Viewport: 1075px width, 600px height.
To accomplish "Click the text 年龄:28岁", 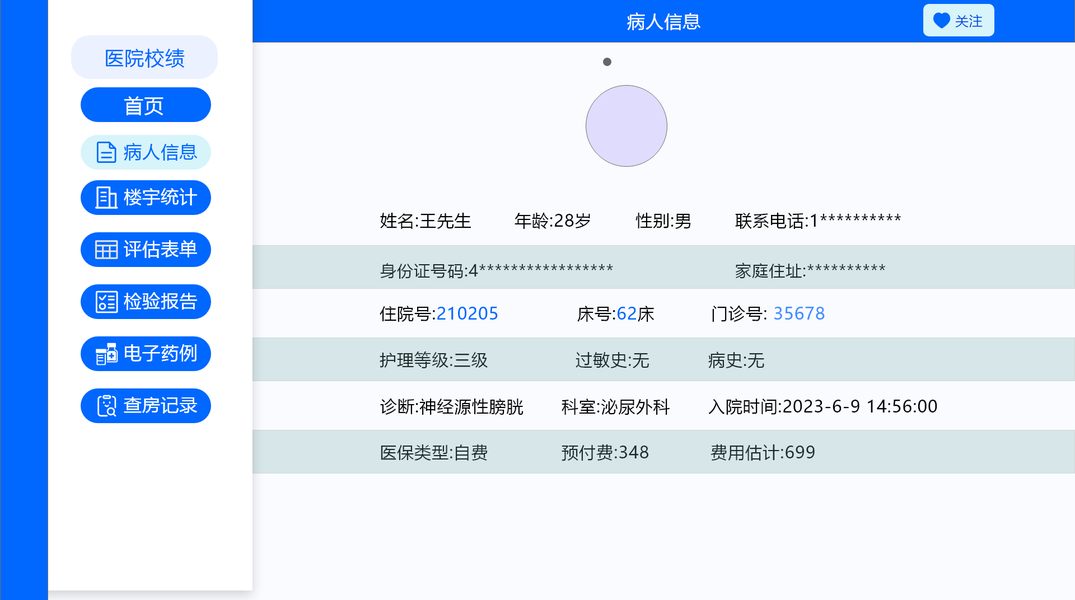I will click(x=553, y=221).
